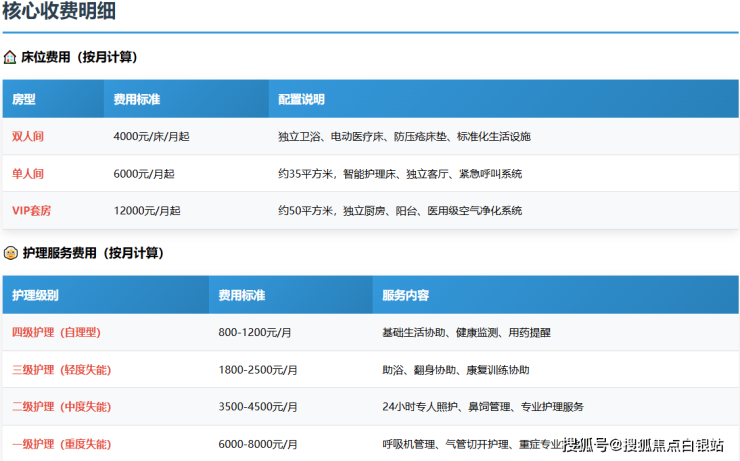
Task: Click the 配置说明 column header
Action: coord(301,100)
